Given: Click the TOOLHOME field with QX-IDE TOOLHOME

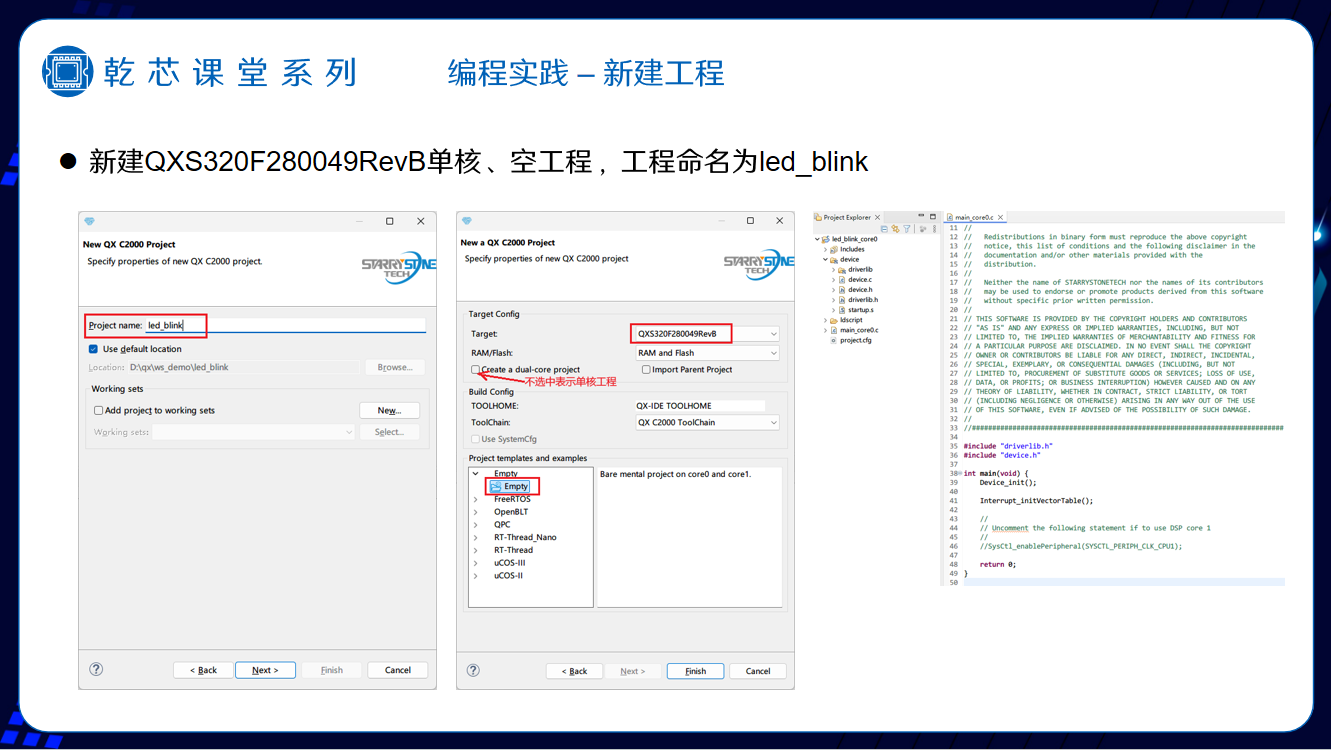Looking at the screenshot, I should click(700, 406).
